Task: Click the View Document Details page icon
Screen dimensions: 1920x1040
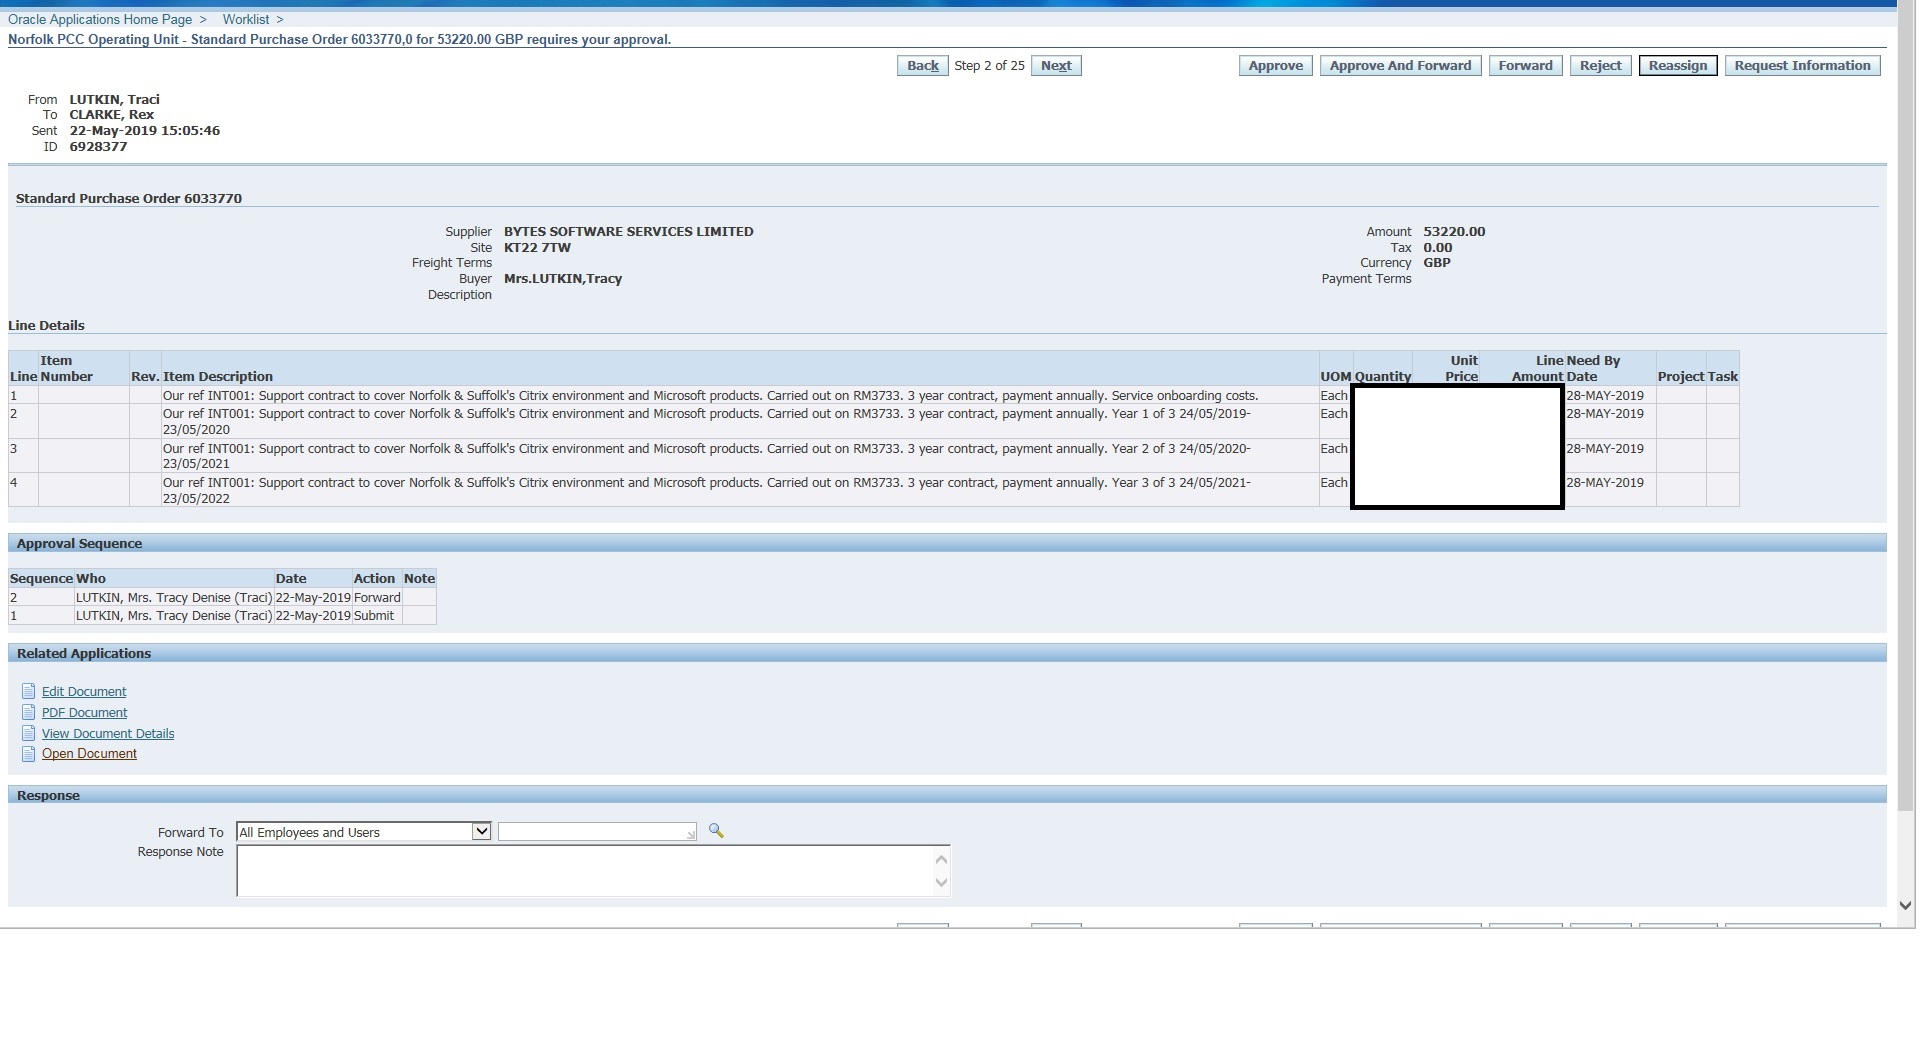Action: coord(28,733)
